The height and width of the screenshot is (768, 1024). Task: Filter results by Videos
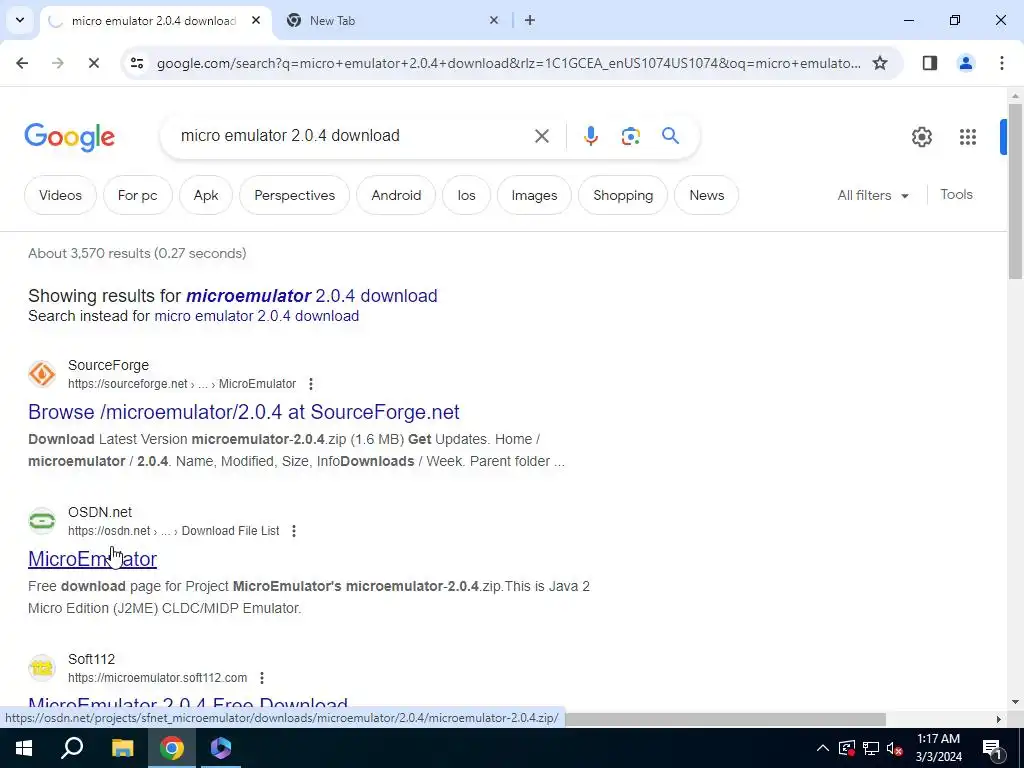pyautogui.click(x=60, y=195)
